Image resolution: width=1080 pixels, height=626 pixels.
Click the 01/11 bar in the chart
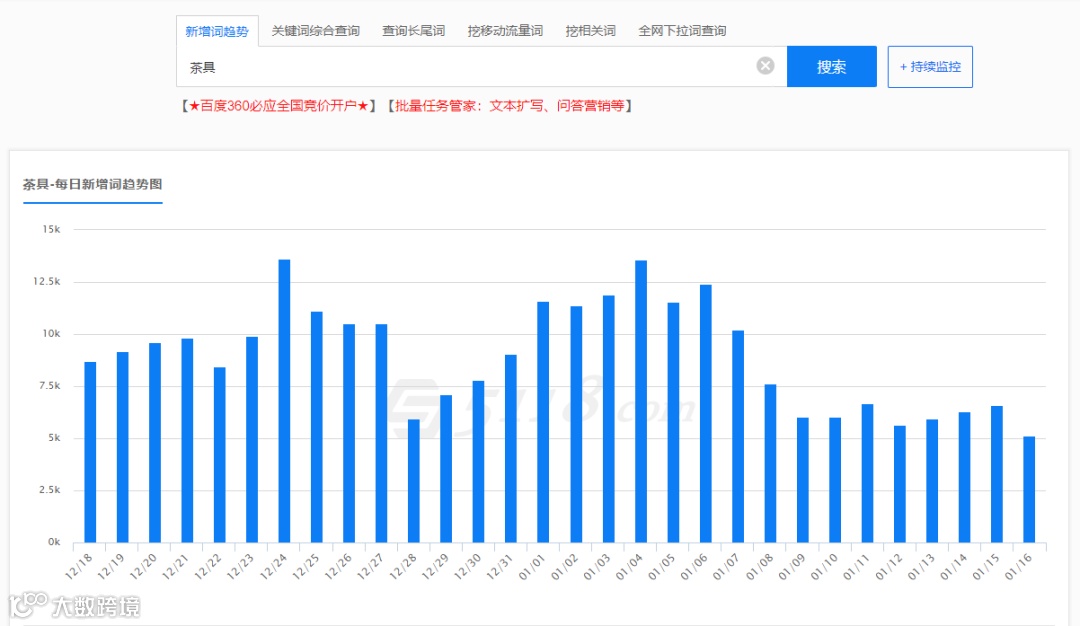[868, 474]
